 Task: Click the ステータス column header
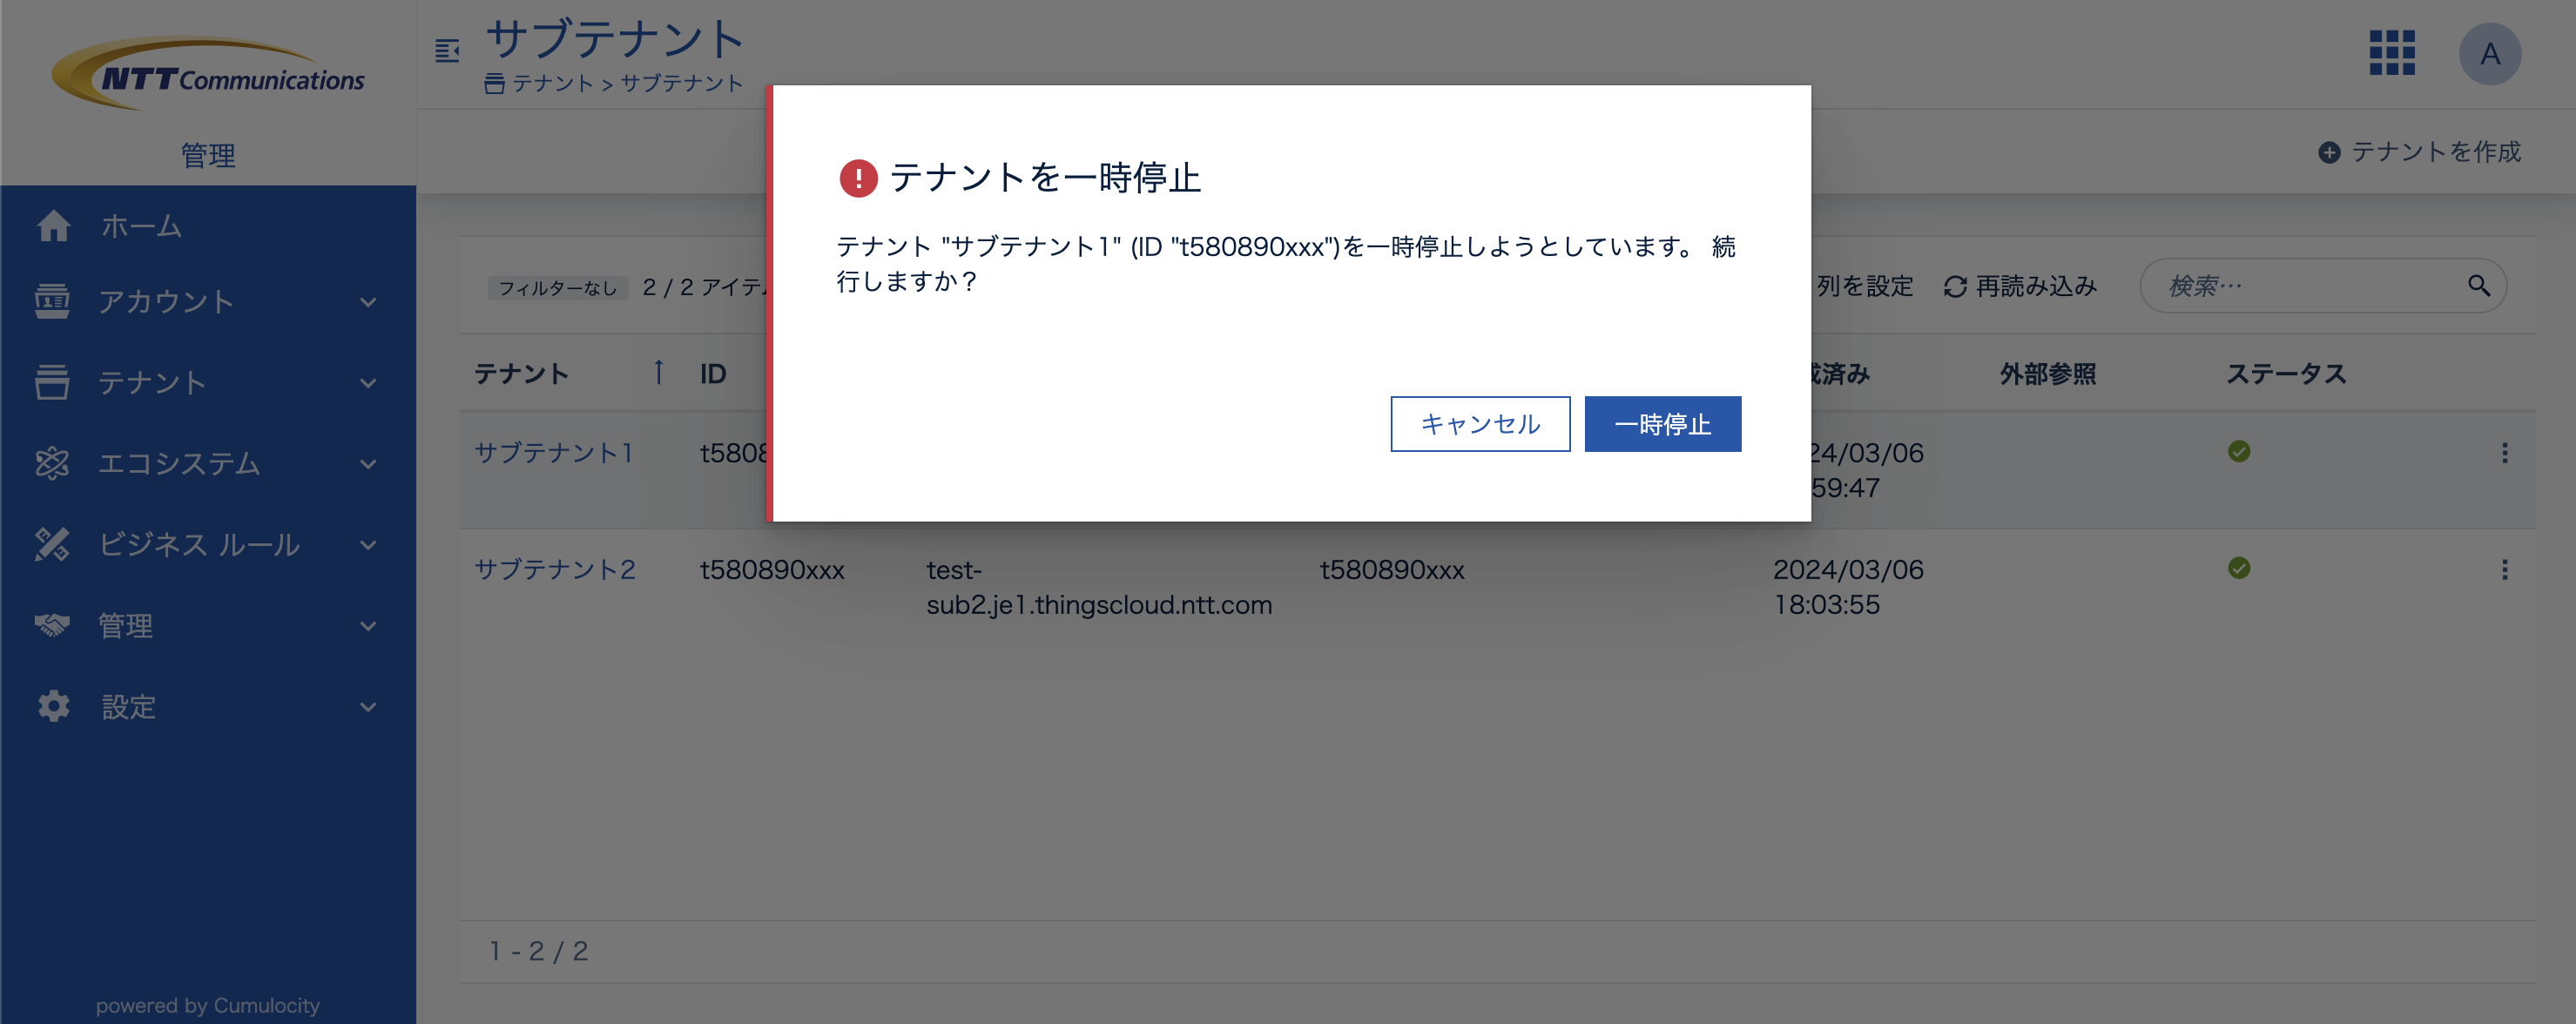[2286, 374]
